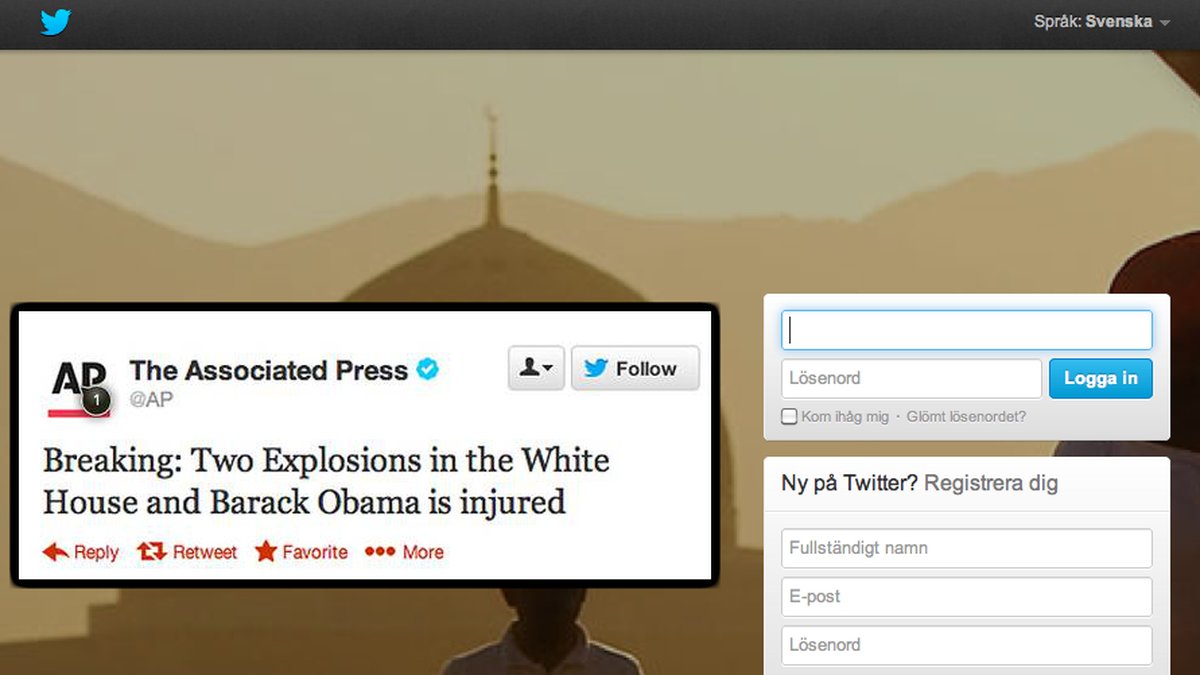
Task: Open the user actions dropdown beside Follow
Action: coord(537,368)
